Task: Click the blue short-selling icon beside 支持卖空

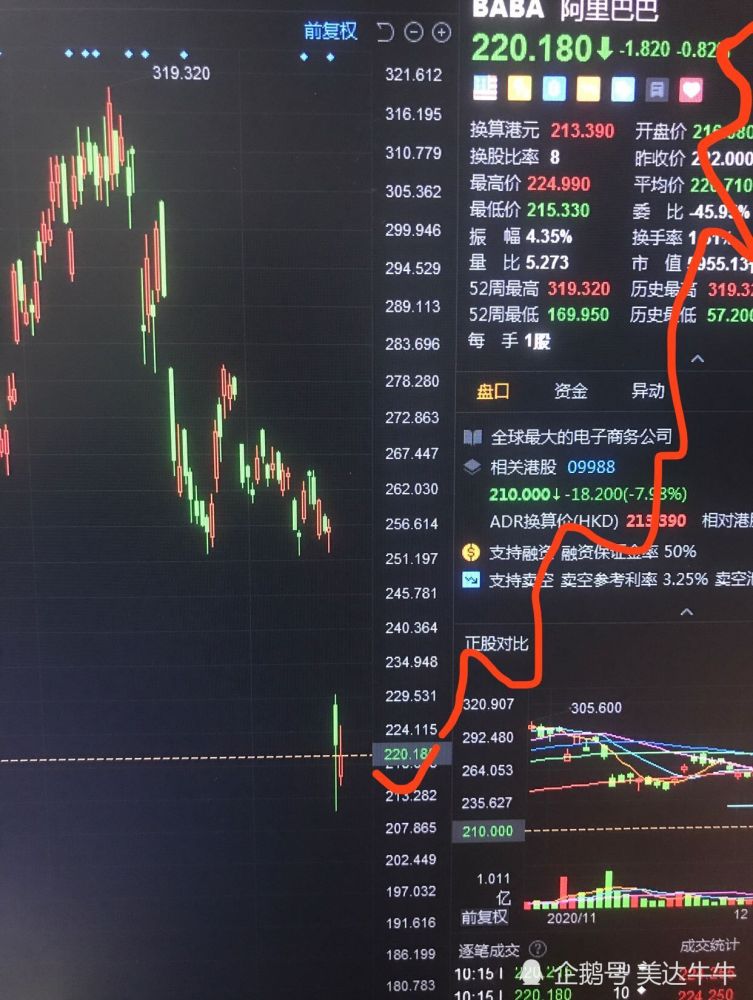Action: tap(471, 580)
